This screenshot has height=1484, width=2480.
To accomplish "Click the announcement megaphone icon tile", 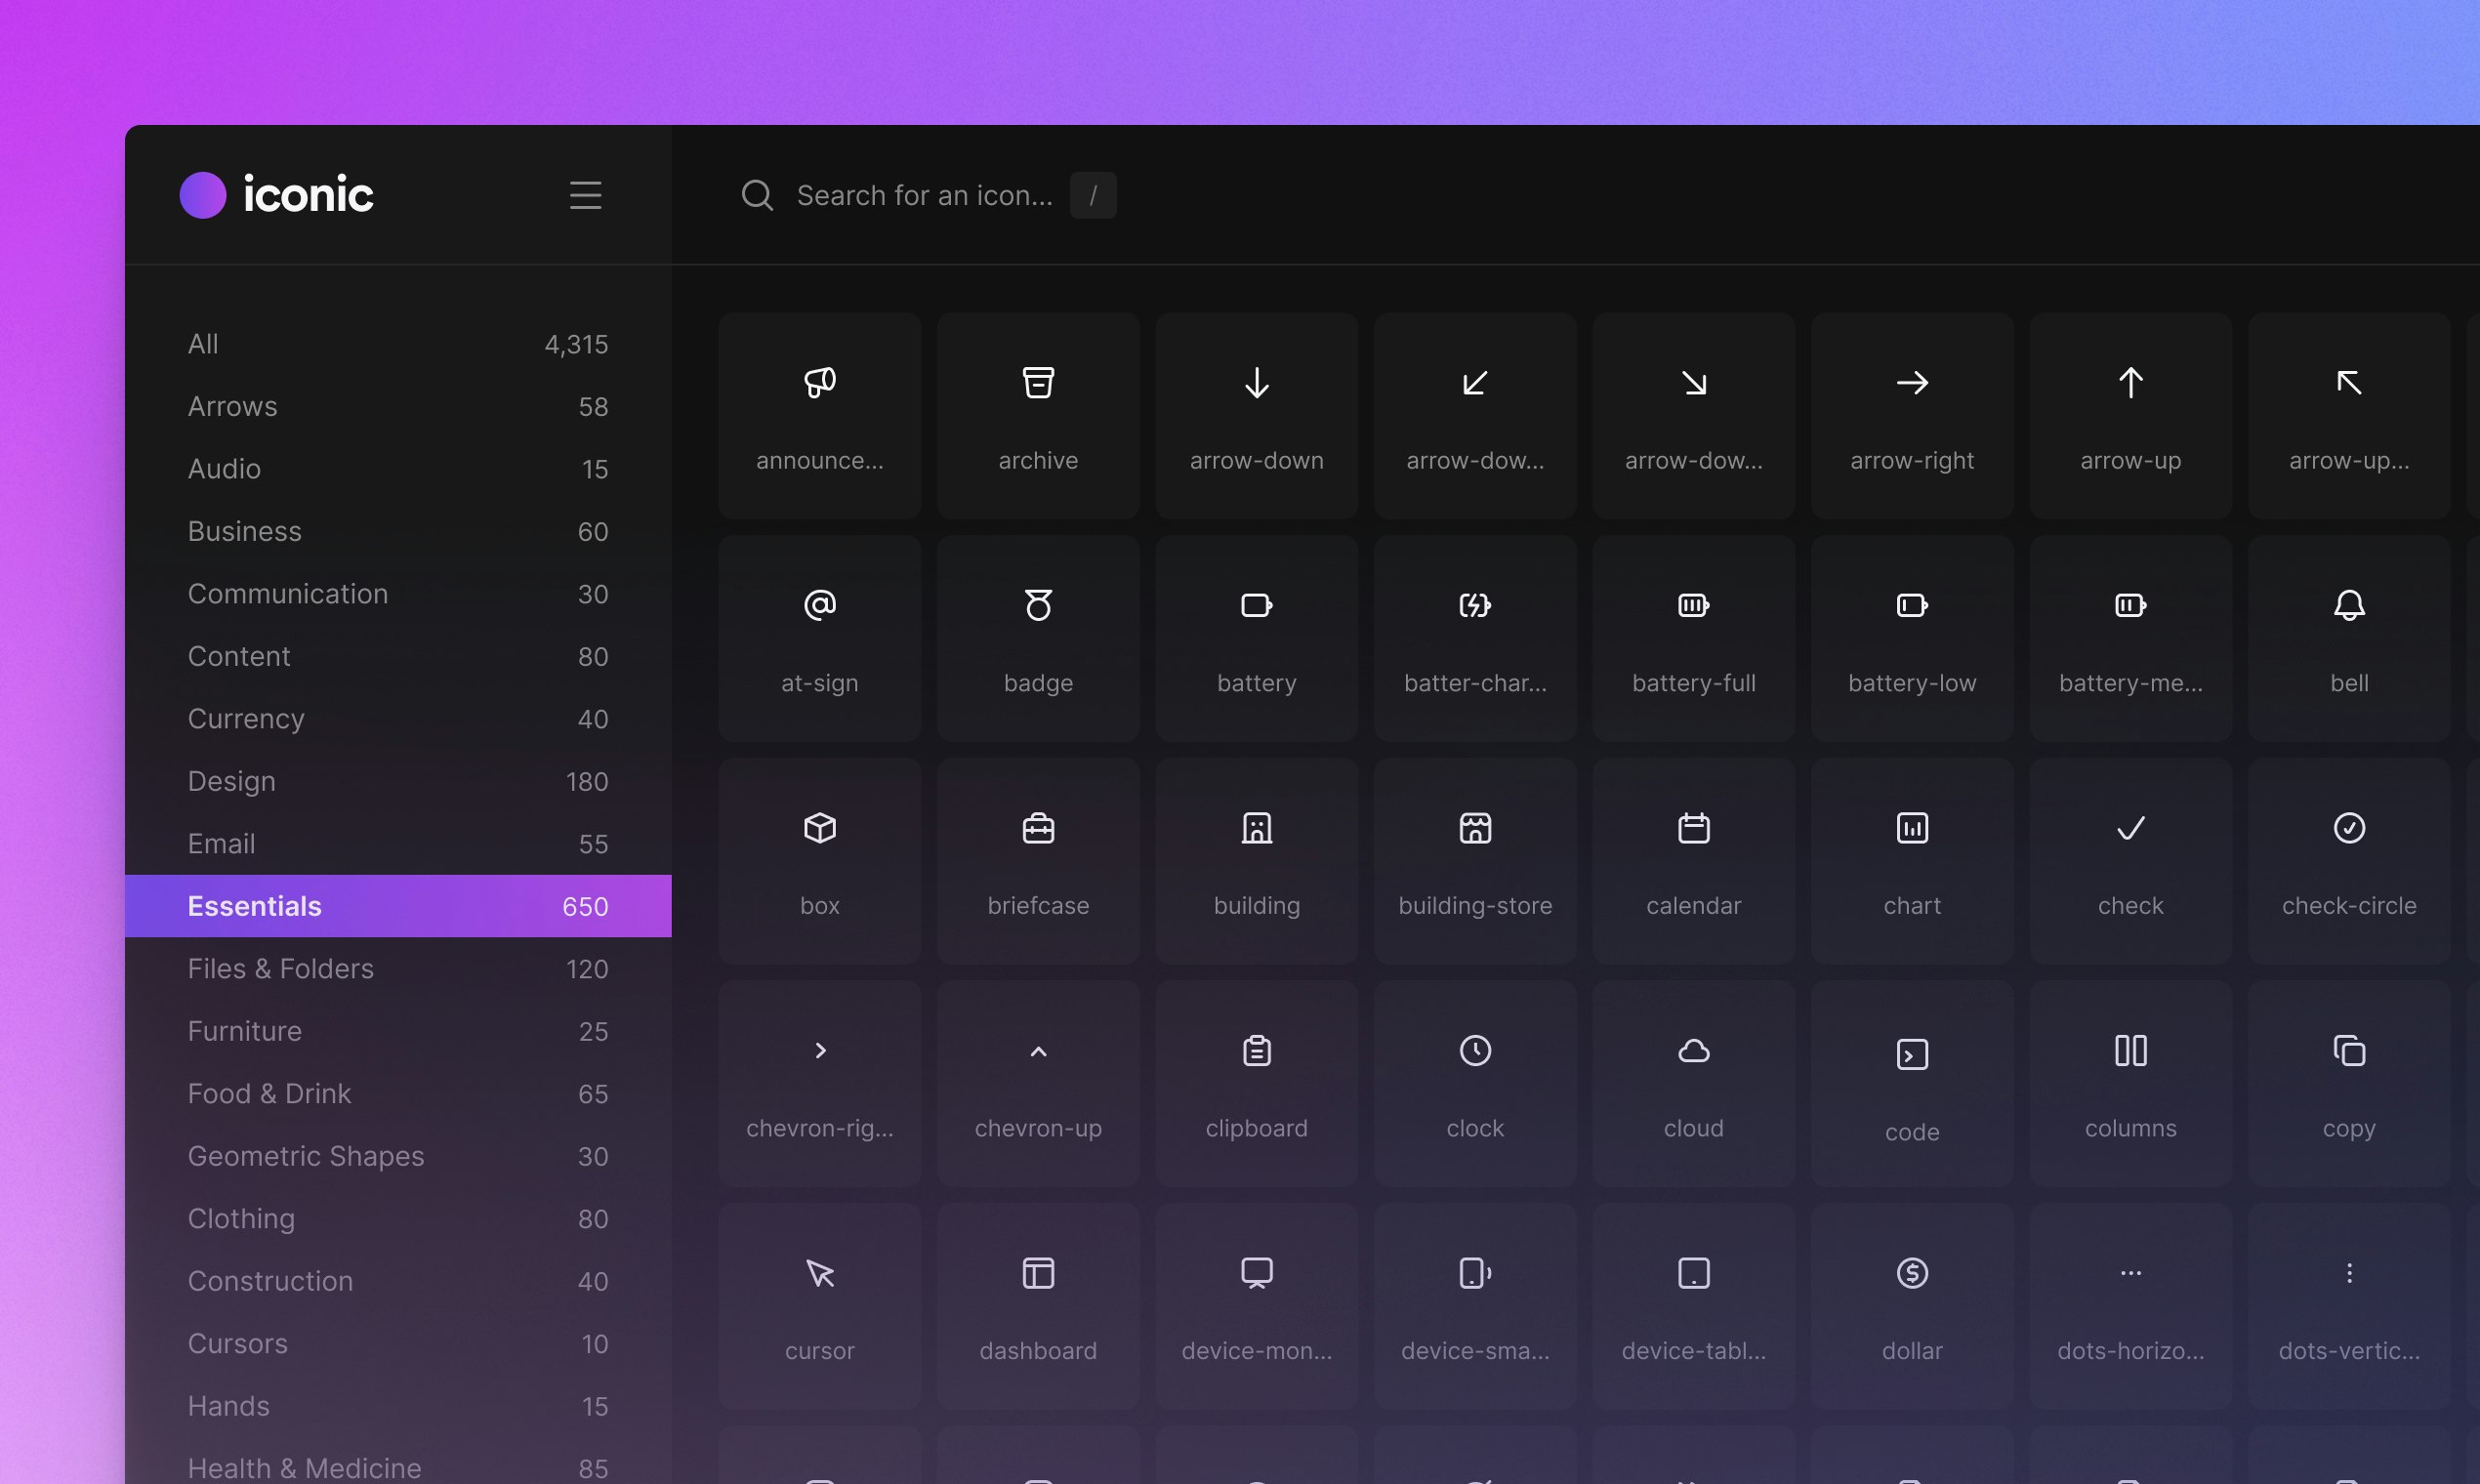I will pyautogui.click(x=819, y=415).
